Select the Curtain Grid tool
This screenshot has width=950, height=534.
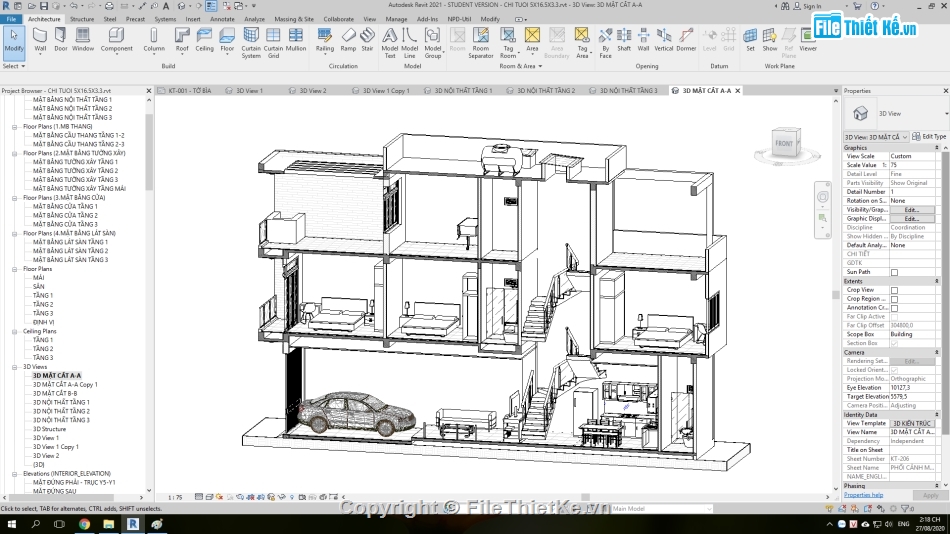[273, 43]
